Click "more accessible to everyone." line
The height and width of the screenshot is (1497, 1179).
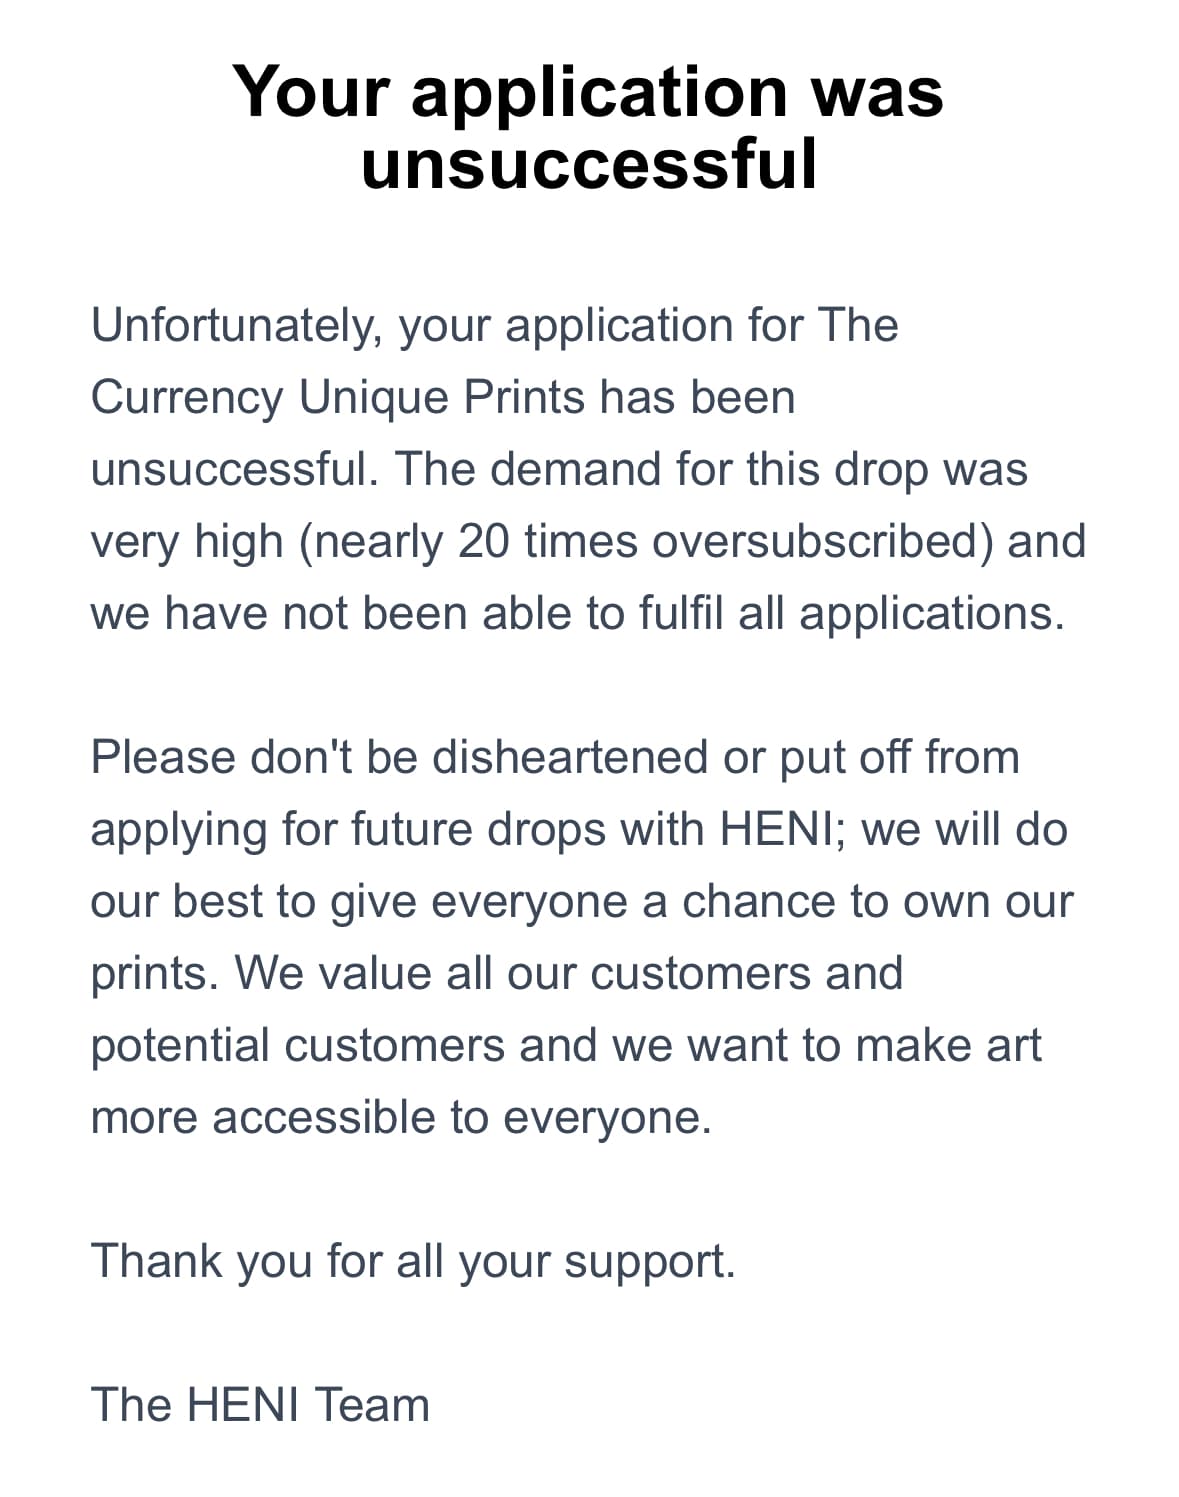[401, 1117]
